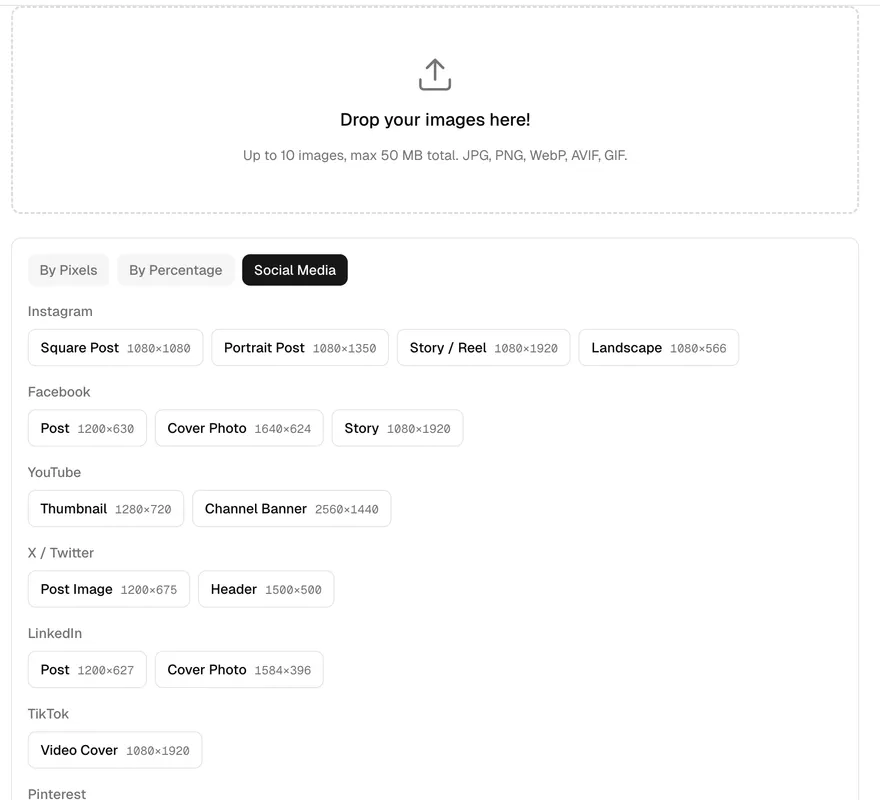Choose Instagram Portrait Post 1080×1350 preset
The width and height of the screenshot is (880, 800).
click(x=300, y=348)
